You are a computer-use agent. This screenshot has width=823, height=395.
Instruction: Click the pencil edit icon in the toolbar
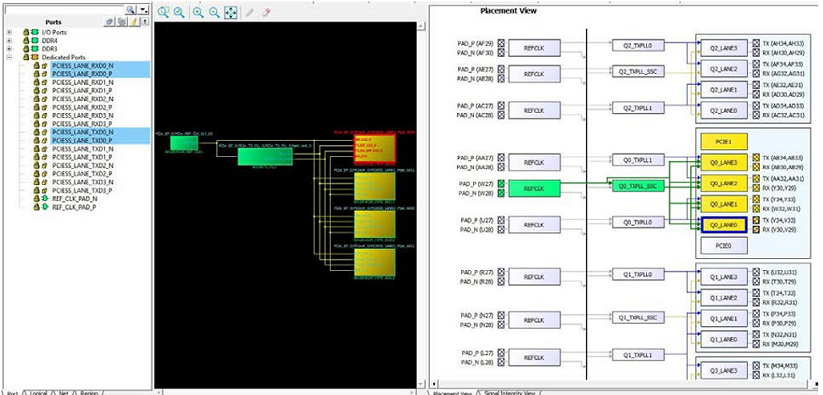tap(250, 13)
